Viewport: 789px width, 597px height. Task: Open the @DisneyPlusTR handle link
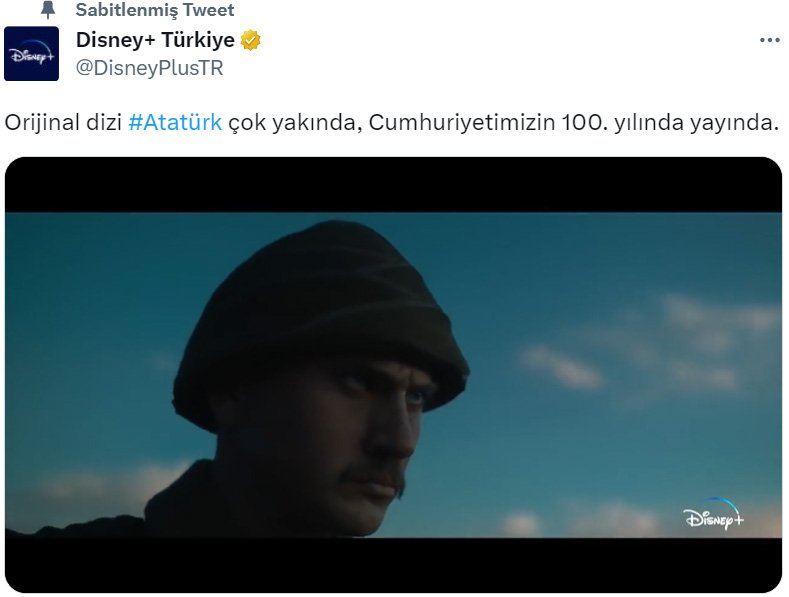coord(149,68)
